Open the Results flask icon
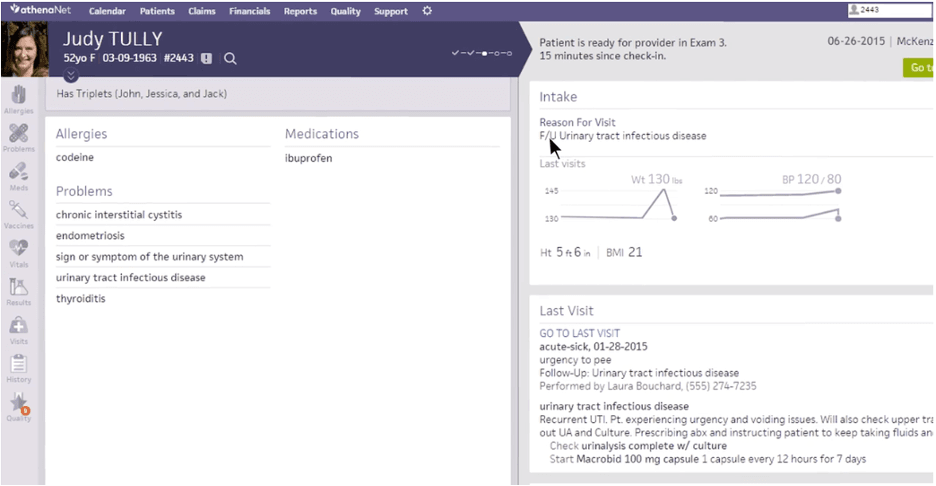The width and height of the screenshot is (936, 486). (18, 288)
